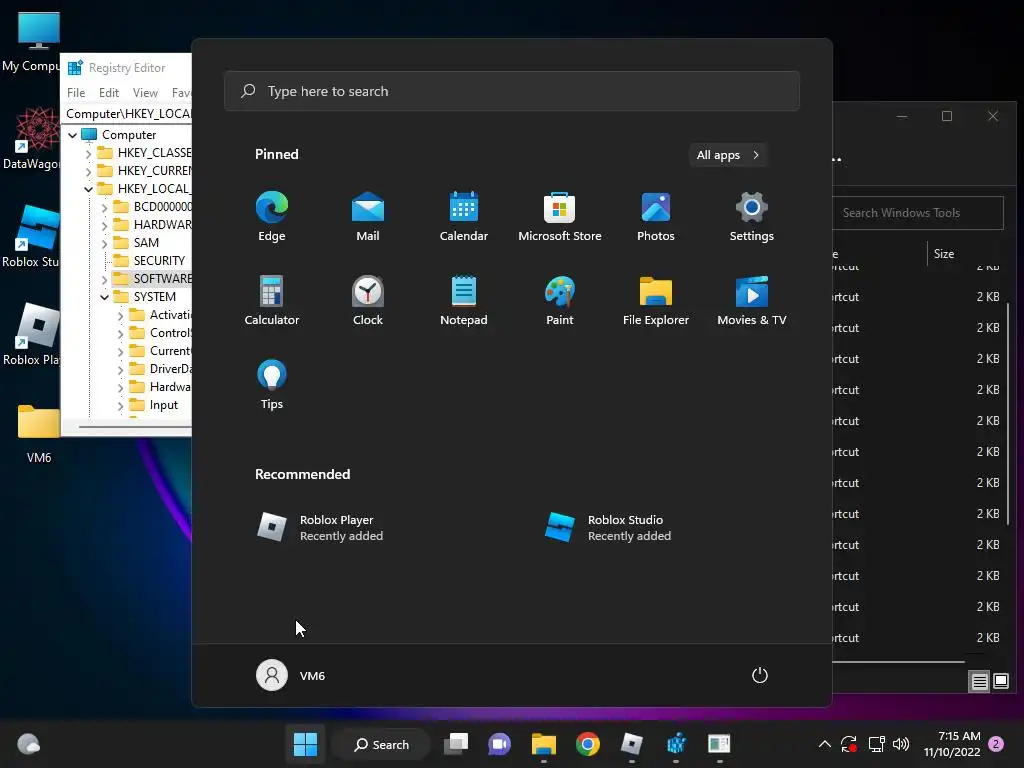The height and width of the screenshot is (768, 1024).
Task: Open Movies & TV app
Action: click(x=752, y=300)
